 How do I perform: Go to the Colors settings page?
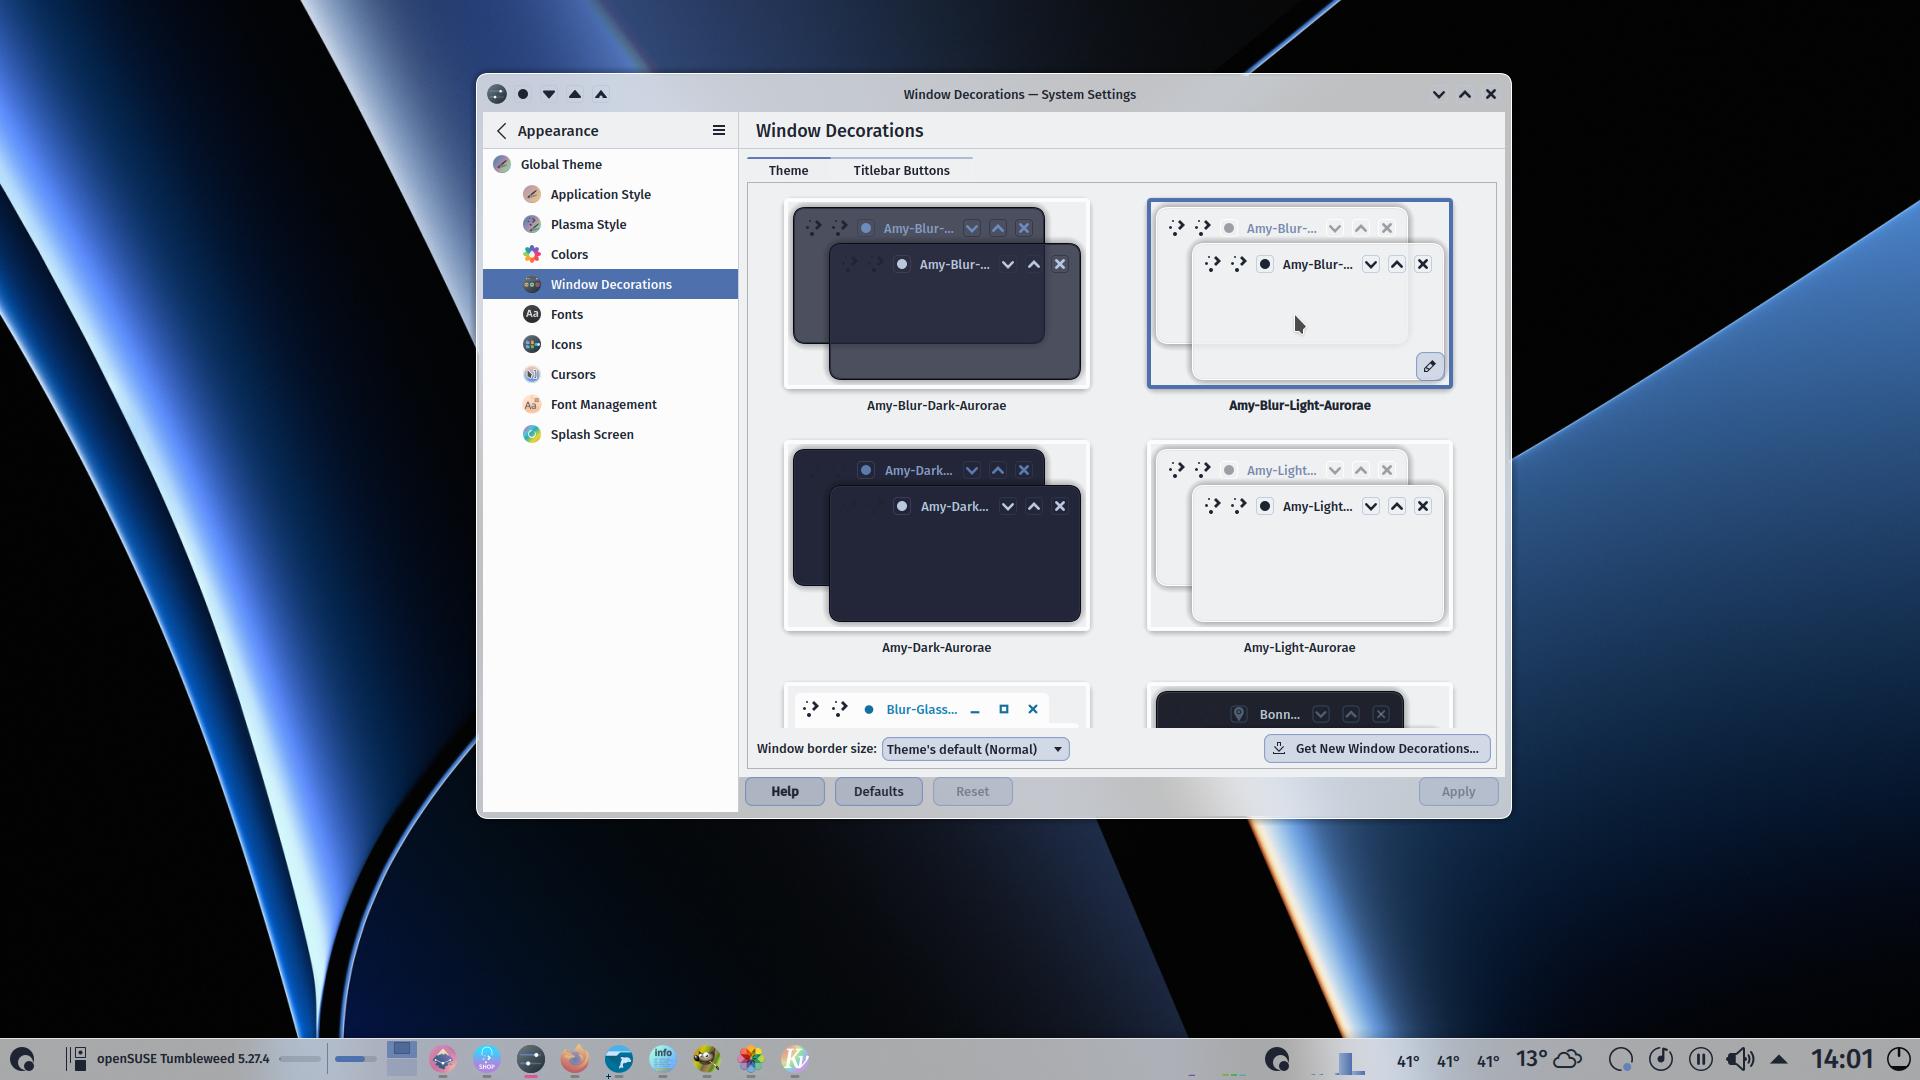(x=610, y=254)
